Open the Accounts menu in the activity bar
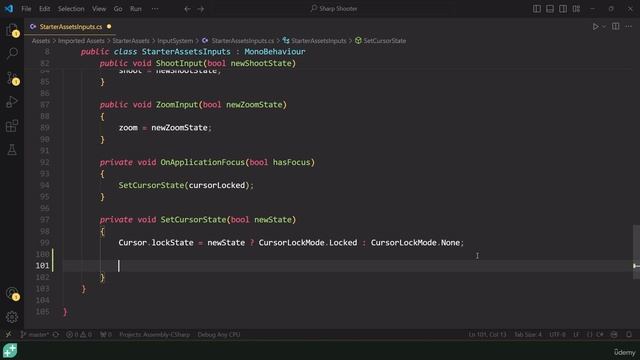Image resolution: width=640 pixels, height=360 pixels. (x=12, y=293)
